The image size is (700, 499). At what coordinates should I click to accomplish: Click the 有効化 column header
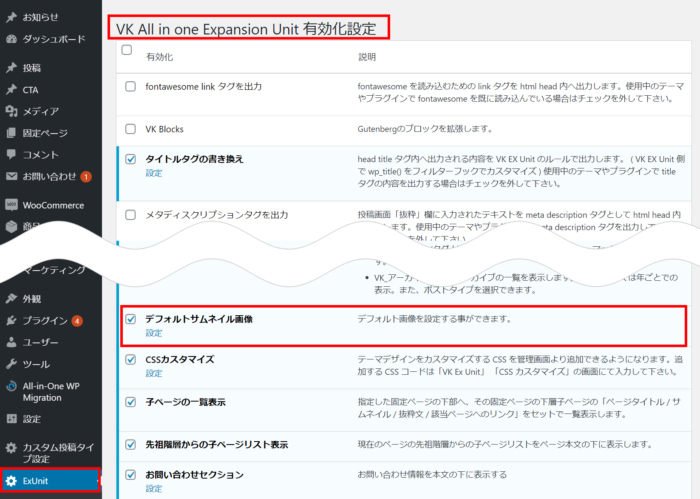[159, 57]
